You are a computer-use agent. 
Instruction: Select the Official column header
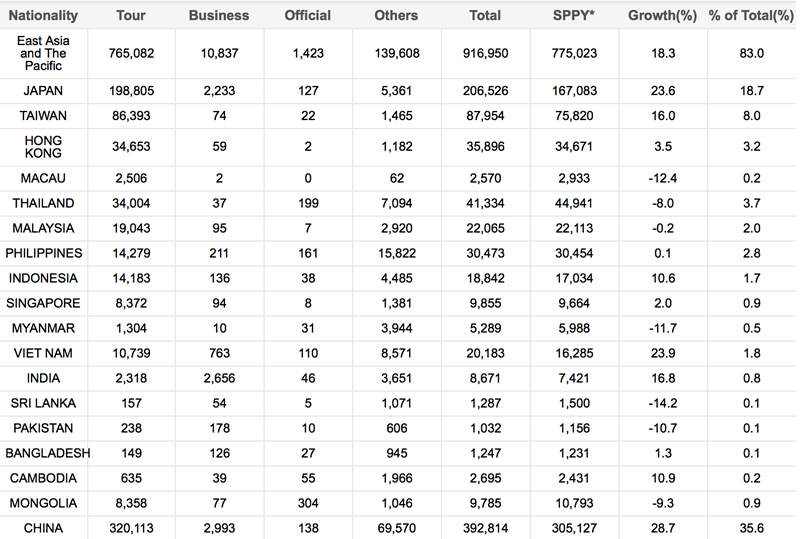tap(308, 15)
